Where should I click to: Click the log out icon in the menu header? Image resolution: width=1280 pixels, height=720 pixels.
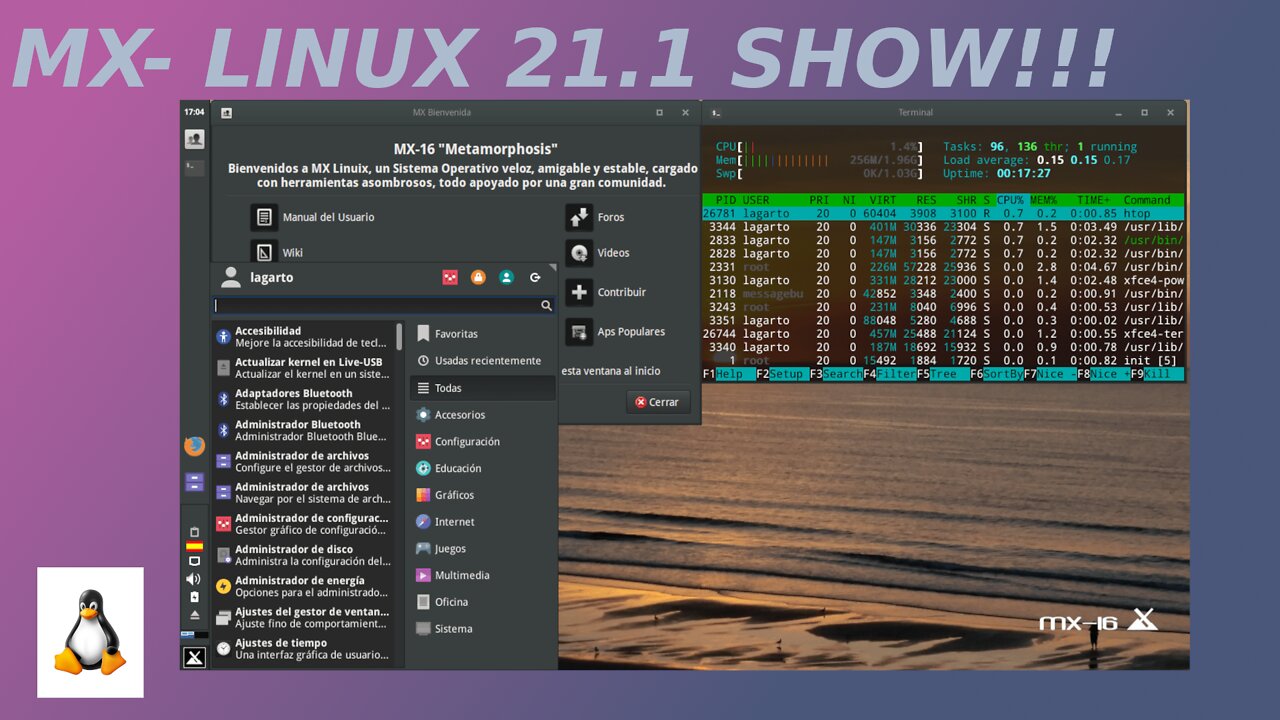pyautogui.click(x=535, y=277)
